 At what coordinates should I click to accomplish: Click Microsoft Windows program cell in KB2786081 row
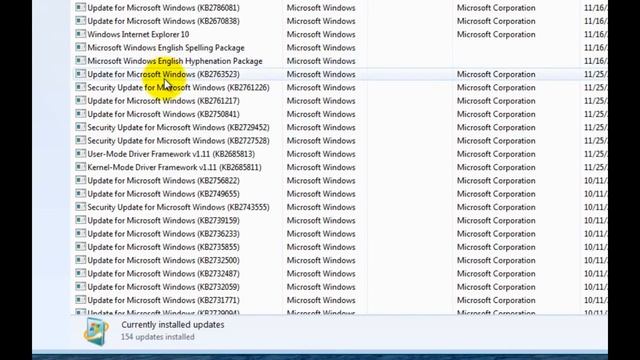click(x=321, y=8)
